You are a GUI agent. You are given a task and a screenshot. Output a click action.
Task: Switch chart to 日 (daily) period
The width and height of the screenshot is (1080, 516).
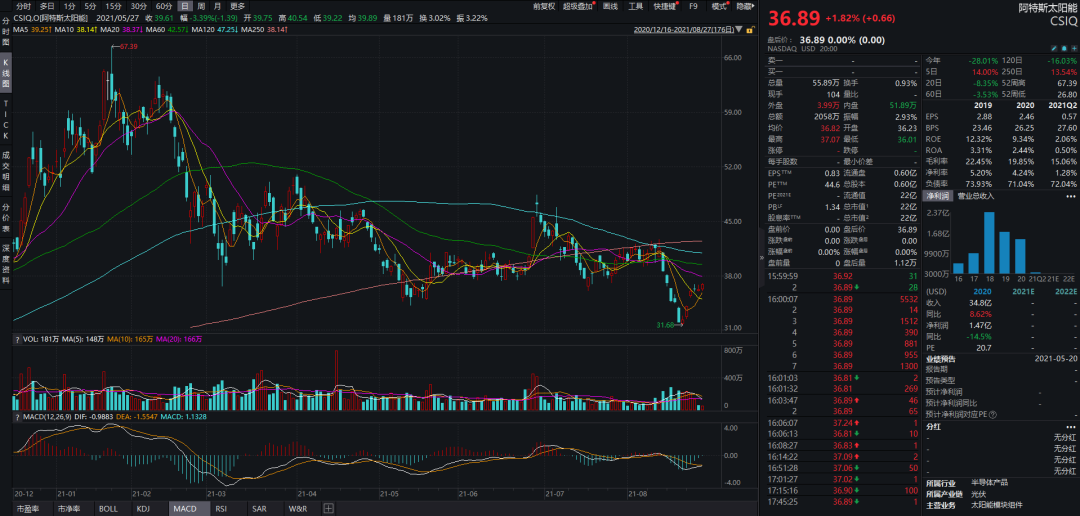pyautogui.click(x=185, y=6)
